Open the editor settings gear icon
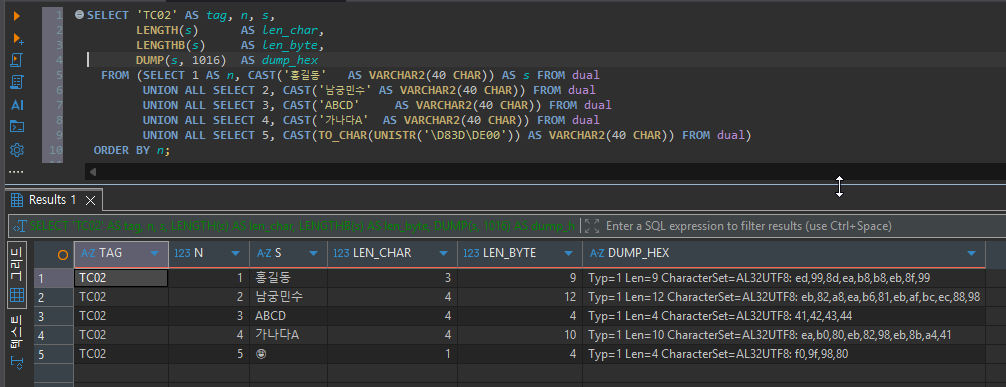Image resolution: width=1006 pixels, height=387 pixels. 17,150
